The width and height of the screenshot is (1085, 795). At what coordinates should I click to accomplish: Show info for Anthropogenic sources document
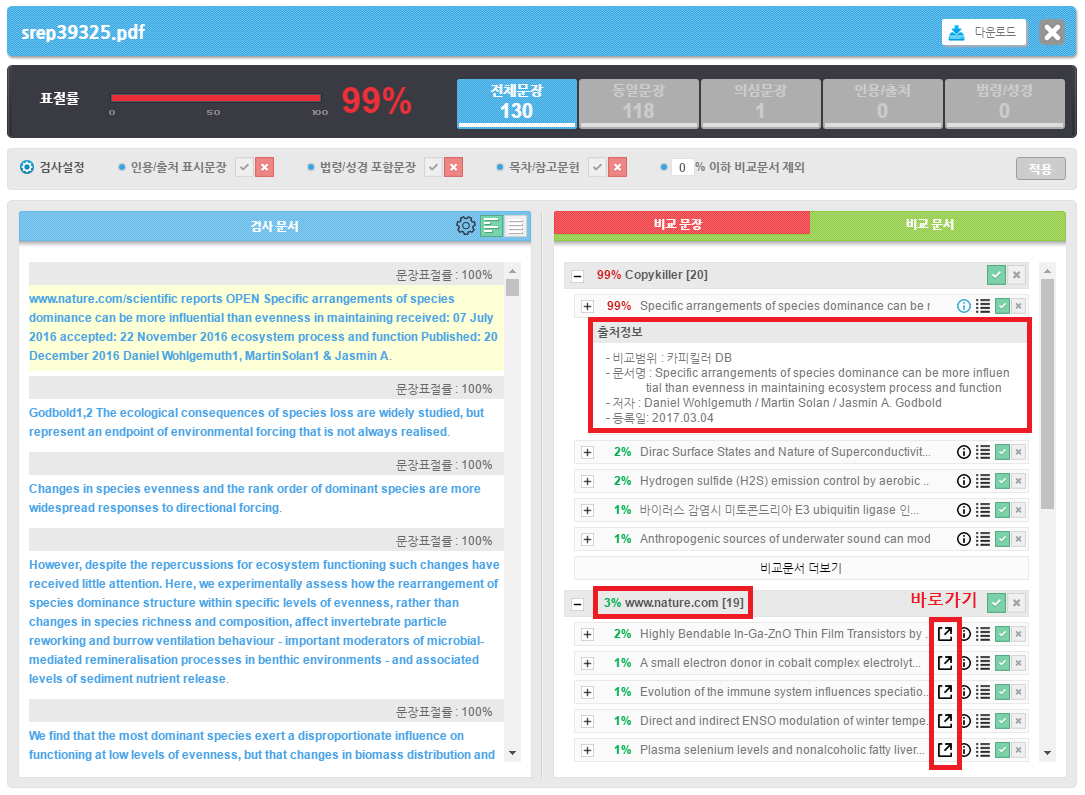pos(964,539)
